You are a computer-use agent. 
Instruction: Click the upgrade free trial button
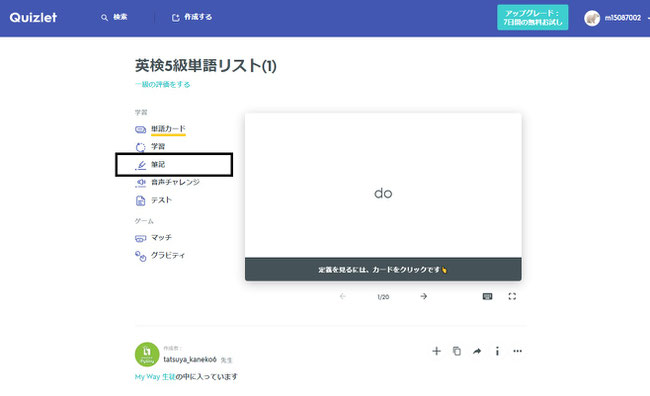(x=533, y=17)
